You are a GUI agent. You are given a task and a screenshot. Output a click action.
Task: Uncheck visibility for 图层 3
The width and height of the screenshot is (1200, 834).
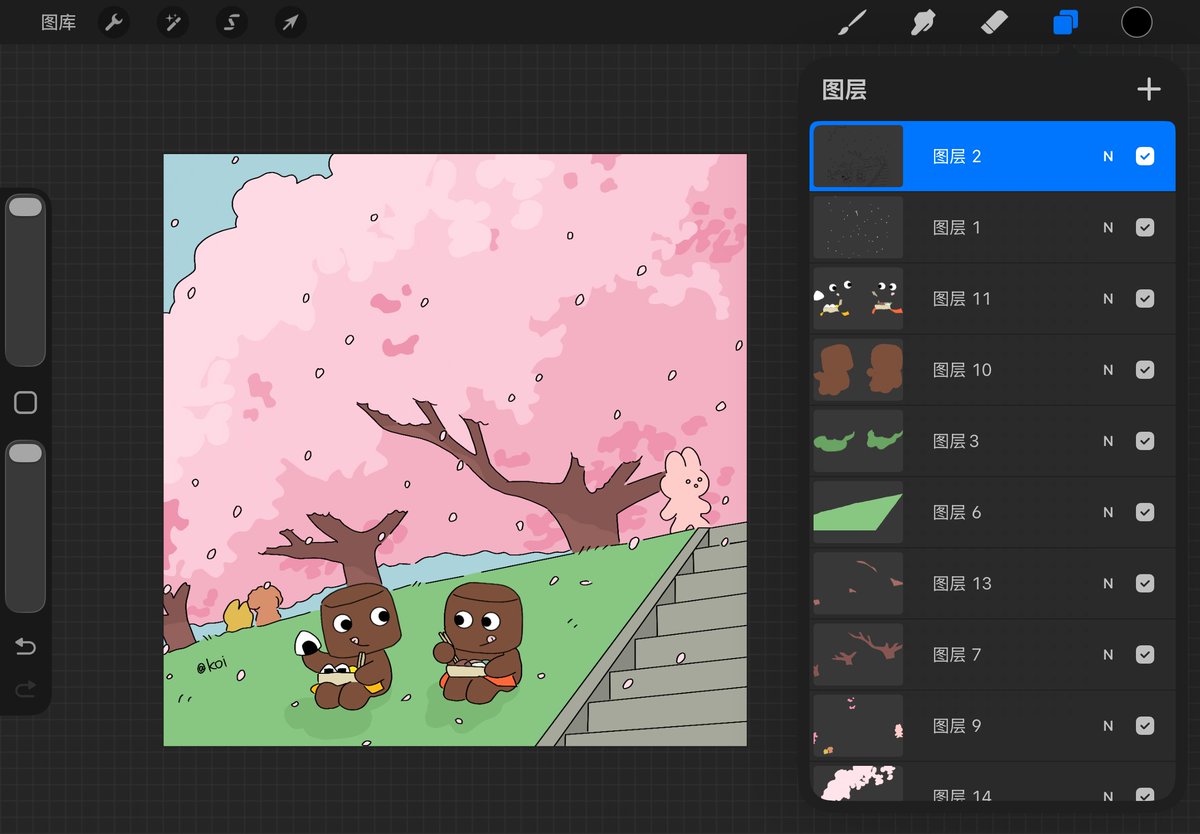click(x=1145, y=441)
